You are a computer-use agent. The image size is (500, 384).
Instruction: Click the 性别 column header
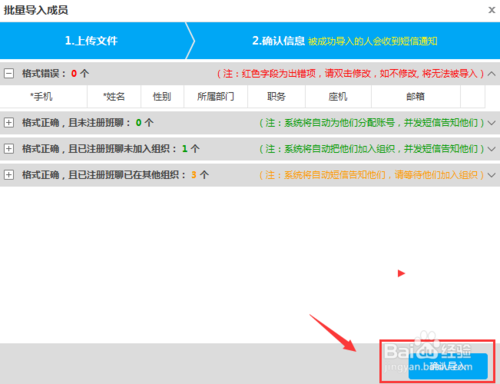pyautogui.click(x=162, y=97)
